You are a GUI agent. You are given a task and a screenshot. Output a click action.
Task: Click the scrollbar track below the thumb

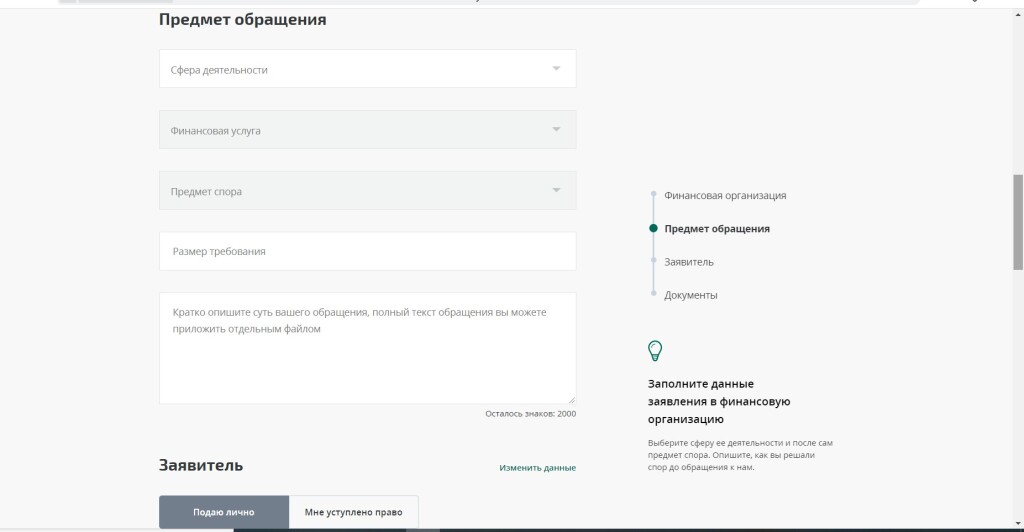click(1018, 400)
